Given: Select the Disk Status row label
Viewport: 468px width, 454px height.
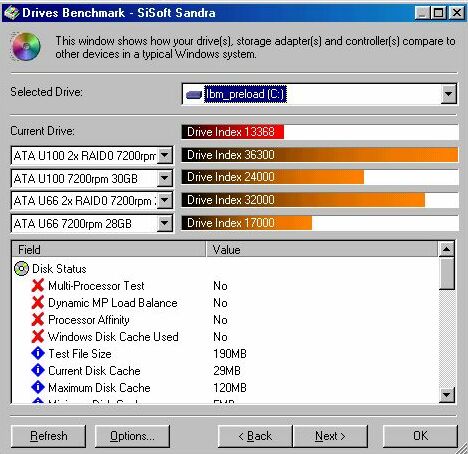Looking at the screenshot, I should tap(59, 269).
